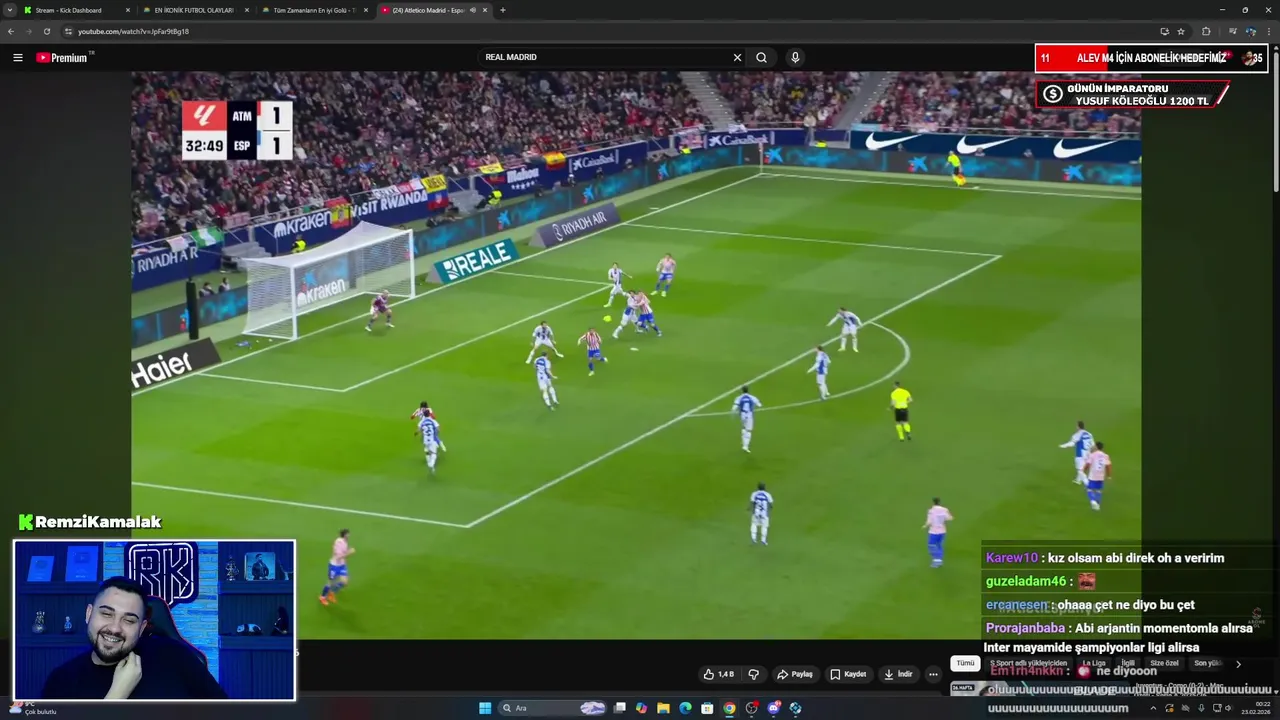Switch to Stream - Kick Dashboard tab
Viewport: 1280px width, 720px height.
pyautogui.click(x=75, y=10)
